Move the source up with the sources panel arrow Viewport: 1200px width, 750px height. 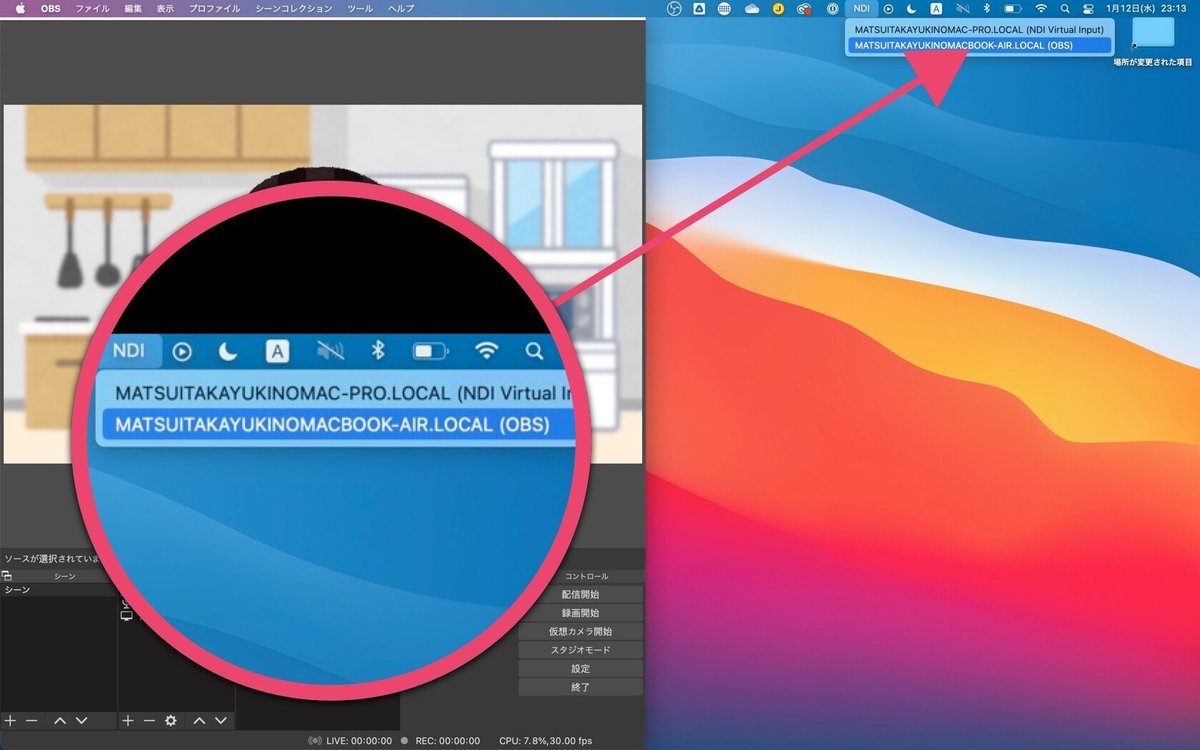pos(199,720)
